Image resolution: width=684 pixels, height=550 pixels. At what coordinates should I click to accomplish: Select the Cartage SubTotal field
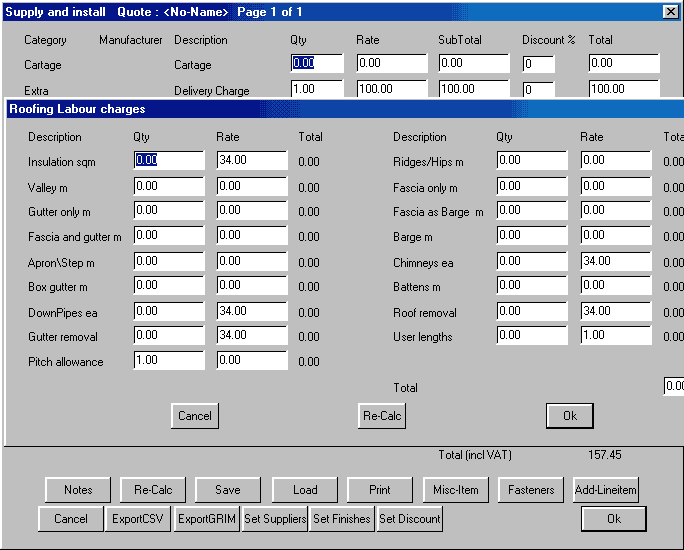click(x=474, y=63)
